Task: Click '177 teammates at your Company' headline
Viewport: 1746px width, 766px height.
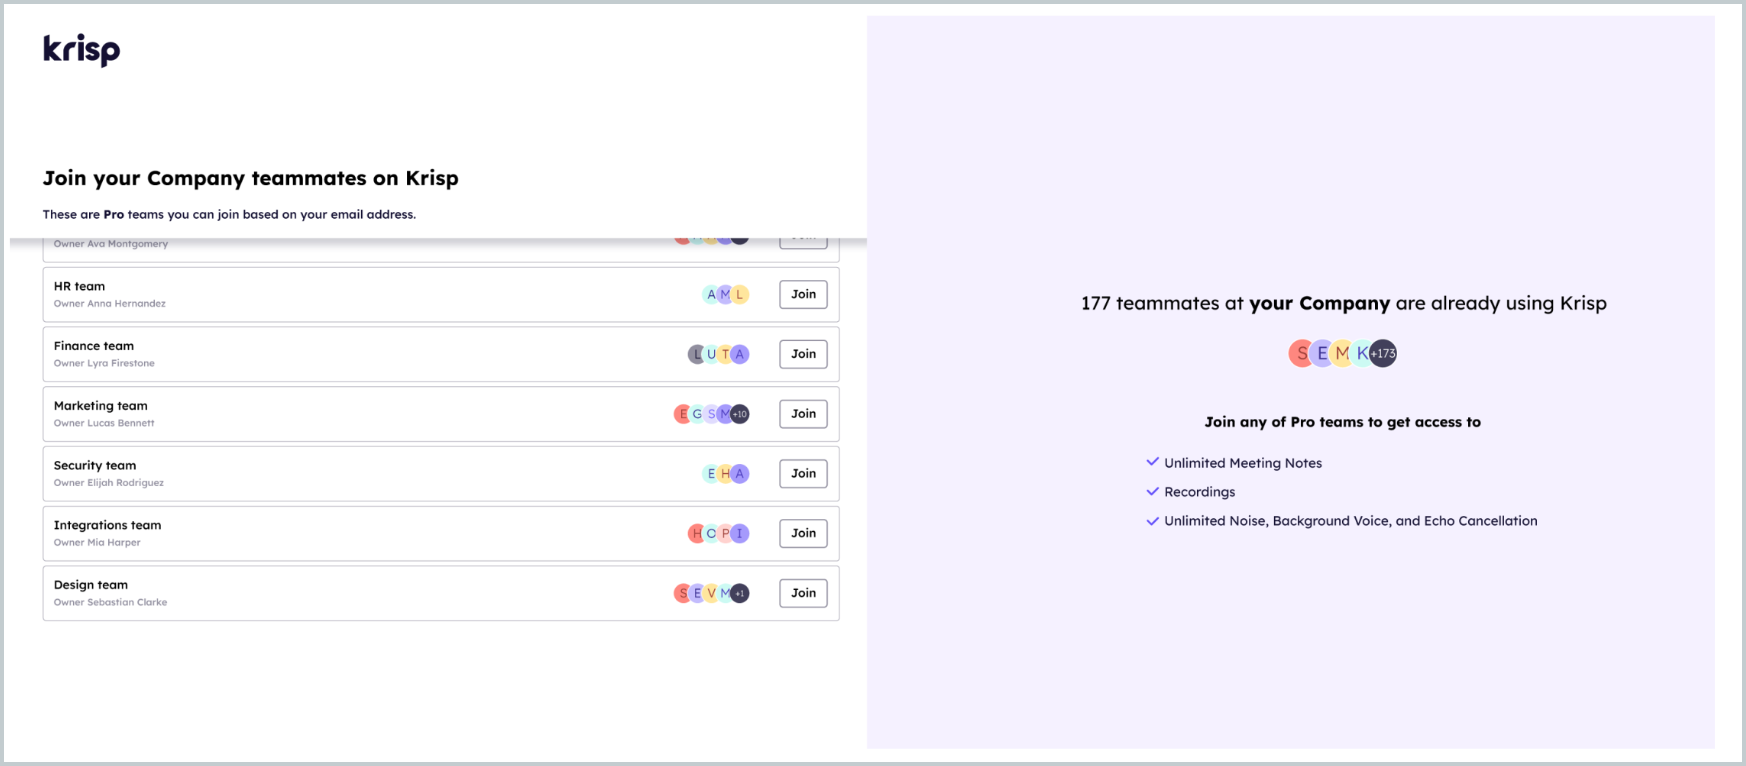Action: coord(1344,303)
